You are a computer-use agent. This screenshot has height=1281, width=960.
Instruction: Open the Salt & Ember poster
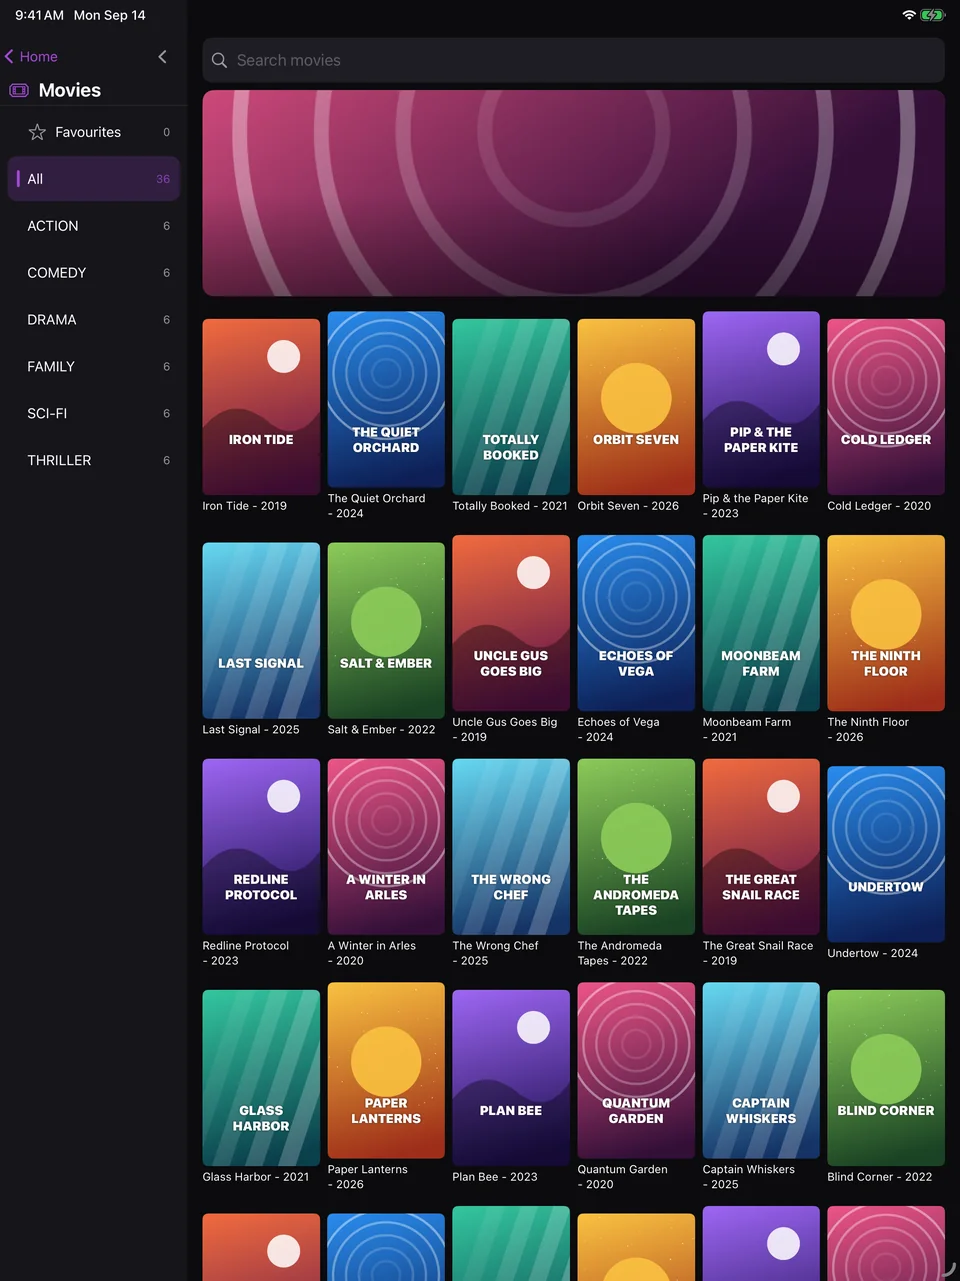click(x=386, y=631)
